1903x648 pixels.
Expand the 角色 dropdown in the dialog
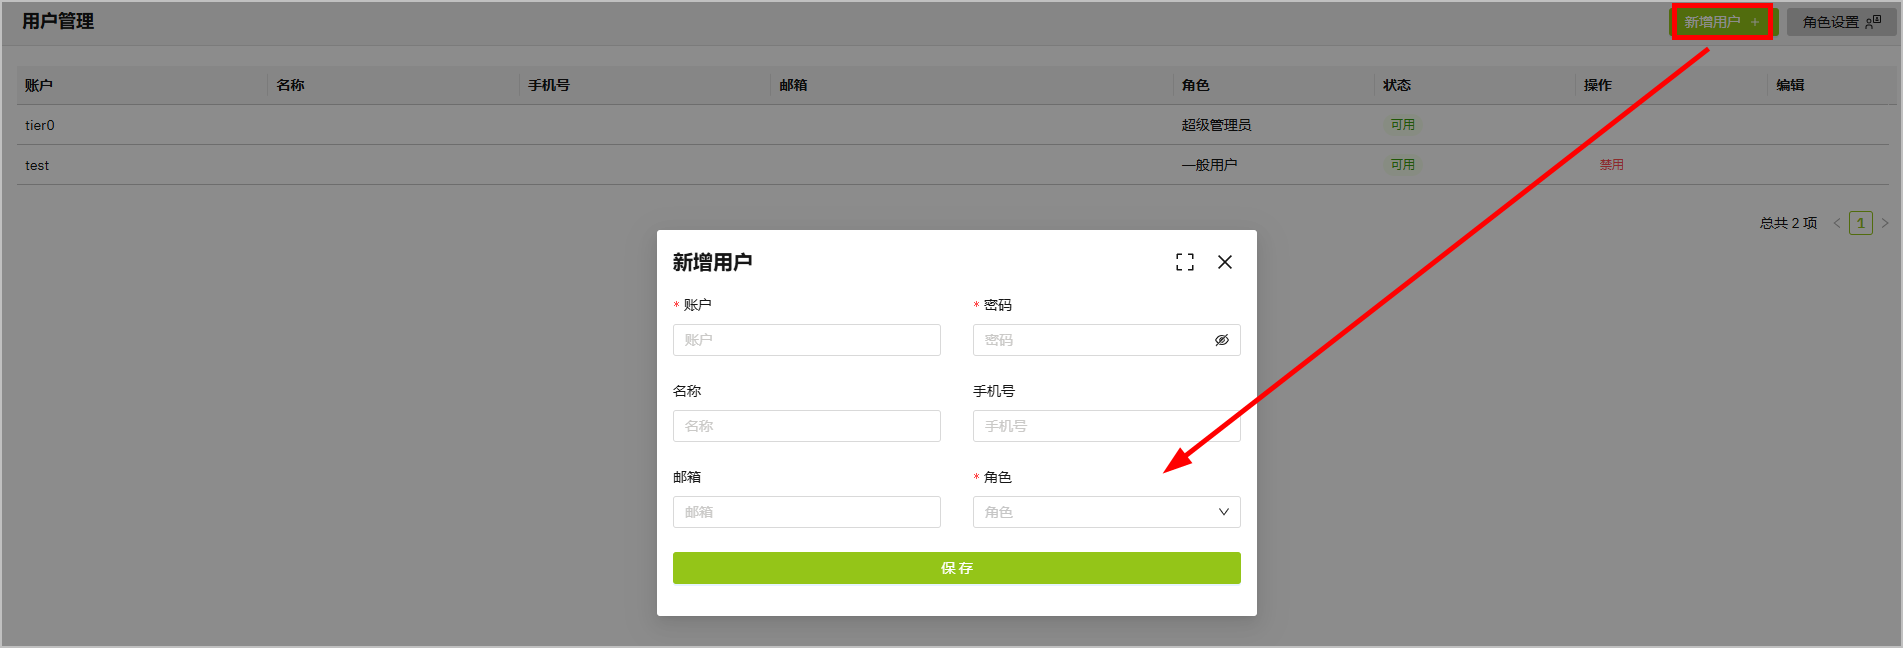(1106, 512)
